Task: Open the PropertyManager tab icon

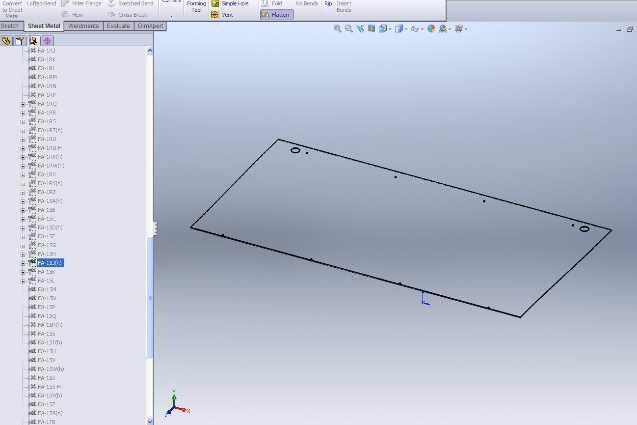Action: [20, 41]
